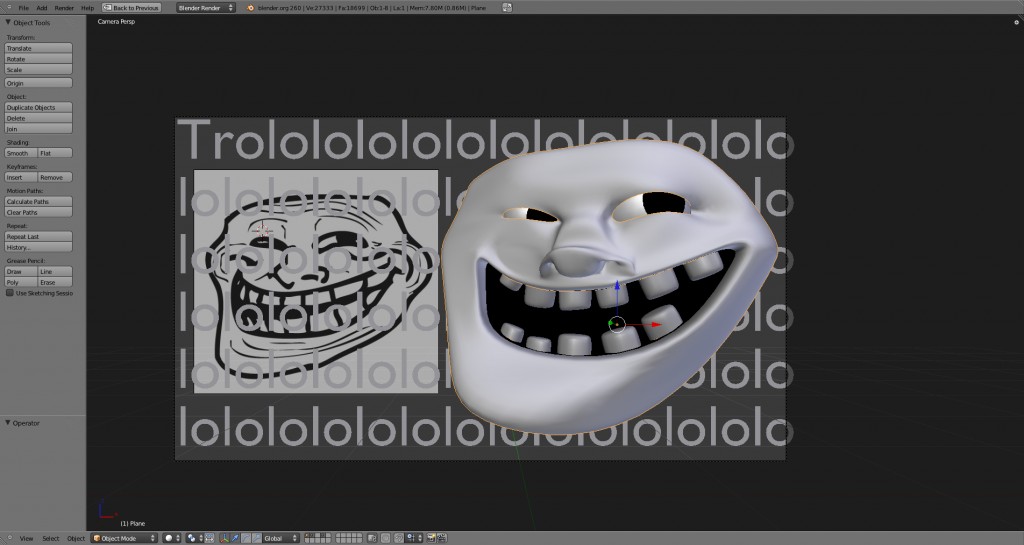Click the Back to Previous screen icon
Screen dimensions: 1024x545
(x=107, y=8)
